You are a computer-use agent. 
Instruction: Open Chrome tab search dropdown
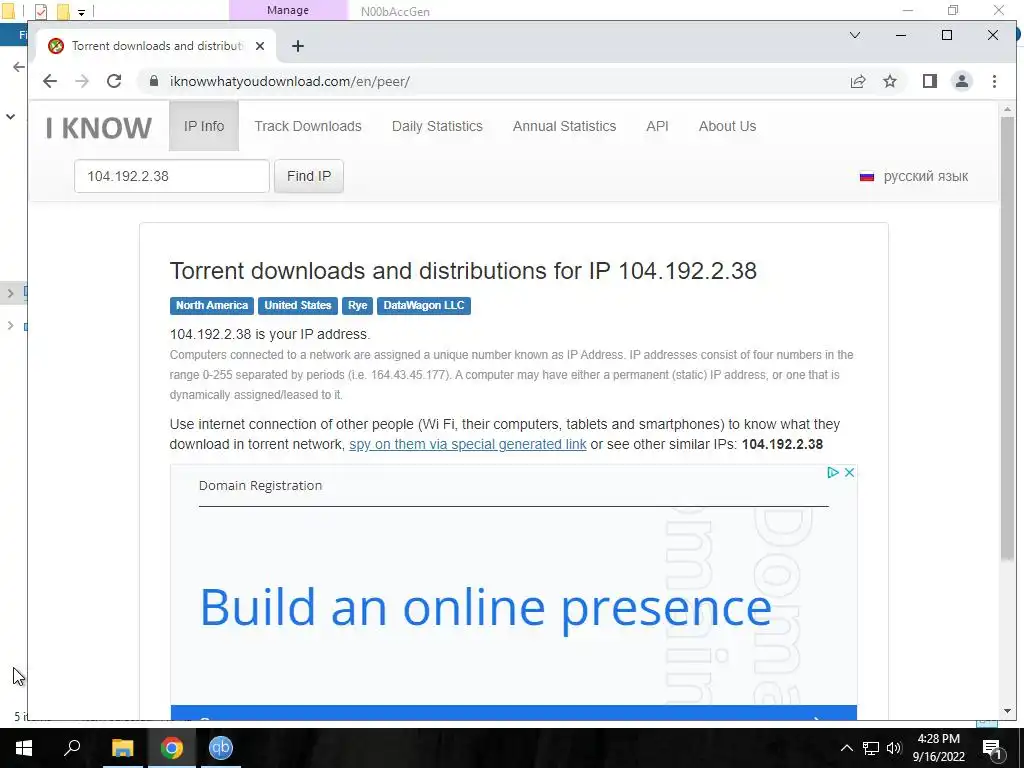pyautogui.click(x=854, y=35)
